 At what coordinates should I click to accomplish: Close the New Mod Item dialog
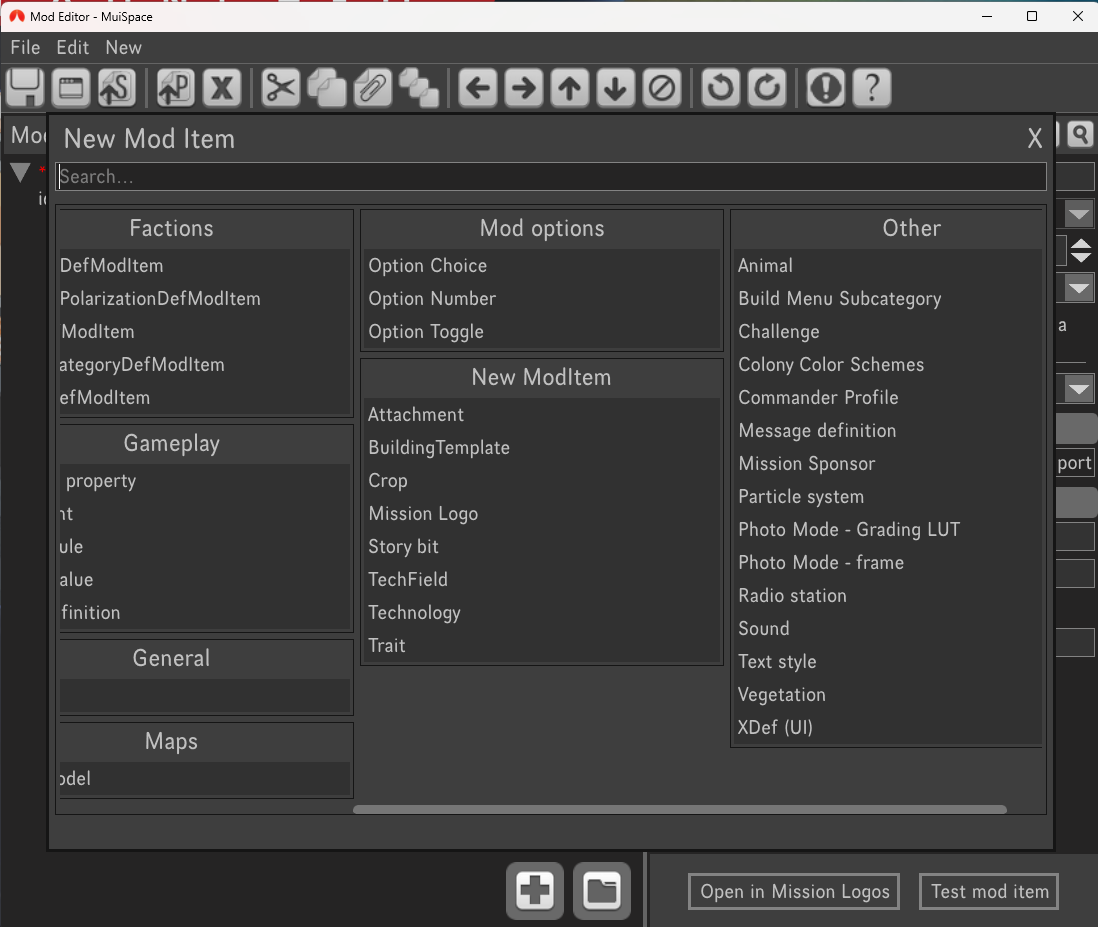1035,139
